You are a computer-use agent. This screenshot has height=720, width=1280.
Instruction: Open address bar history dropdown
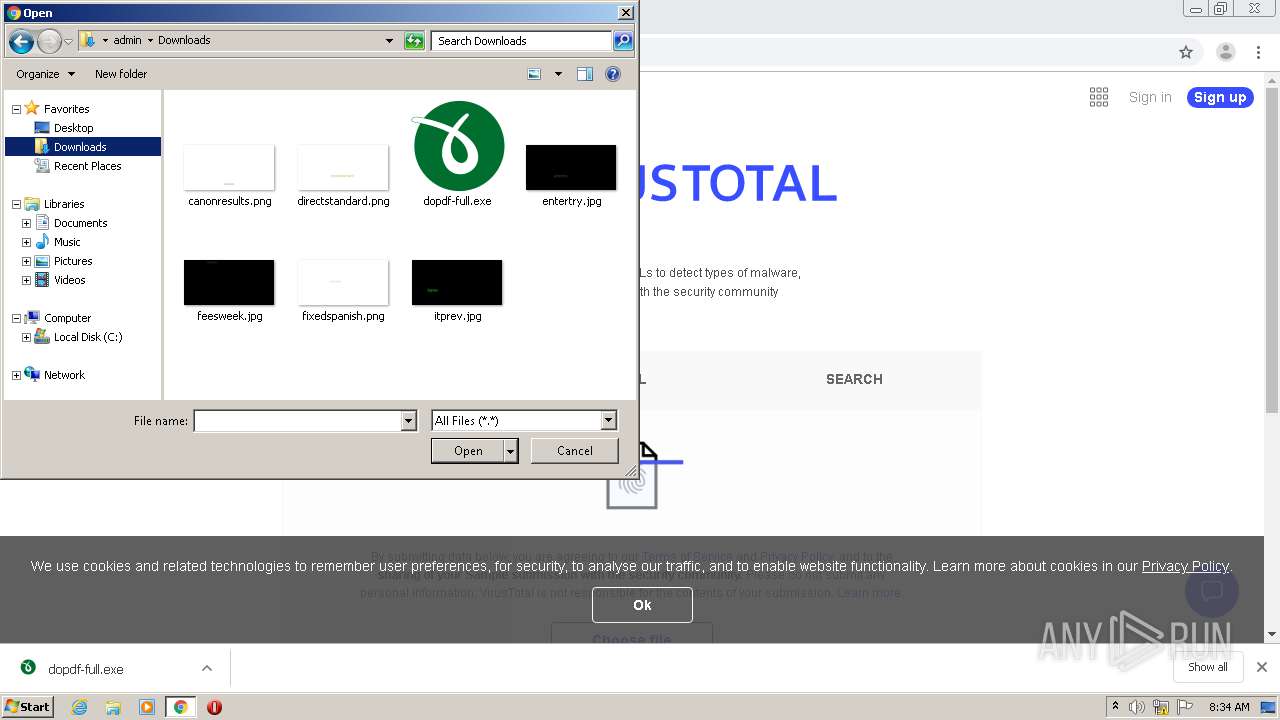389,41
